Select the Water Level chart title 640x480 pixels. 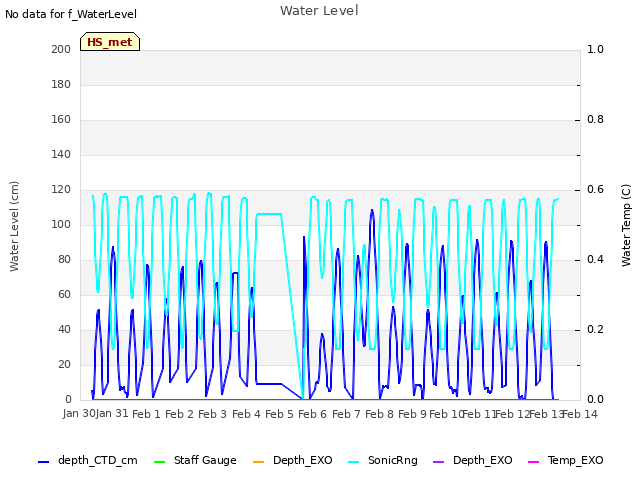point(319,10)
